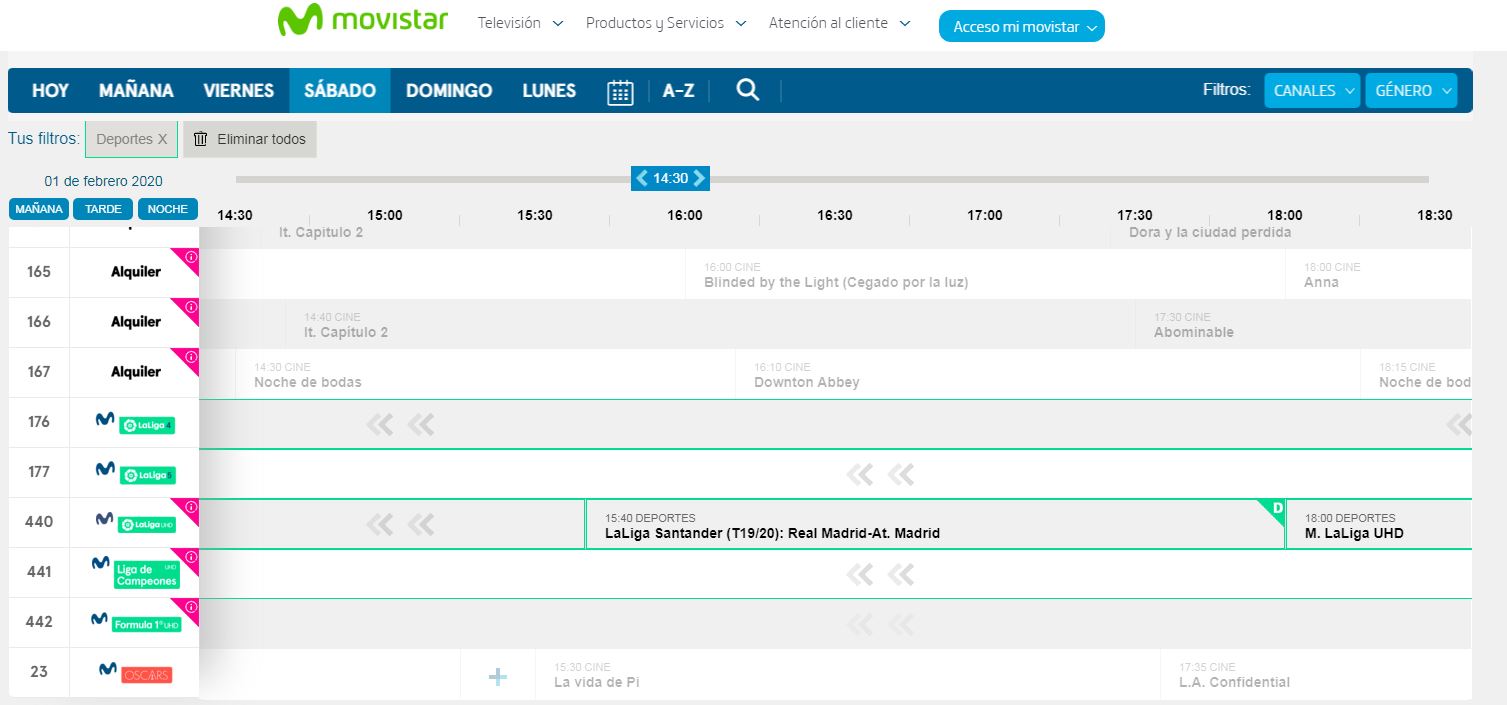Click the Formula 1 UHD channel logo
1507x705 pixels.
tap(135, 622)
